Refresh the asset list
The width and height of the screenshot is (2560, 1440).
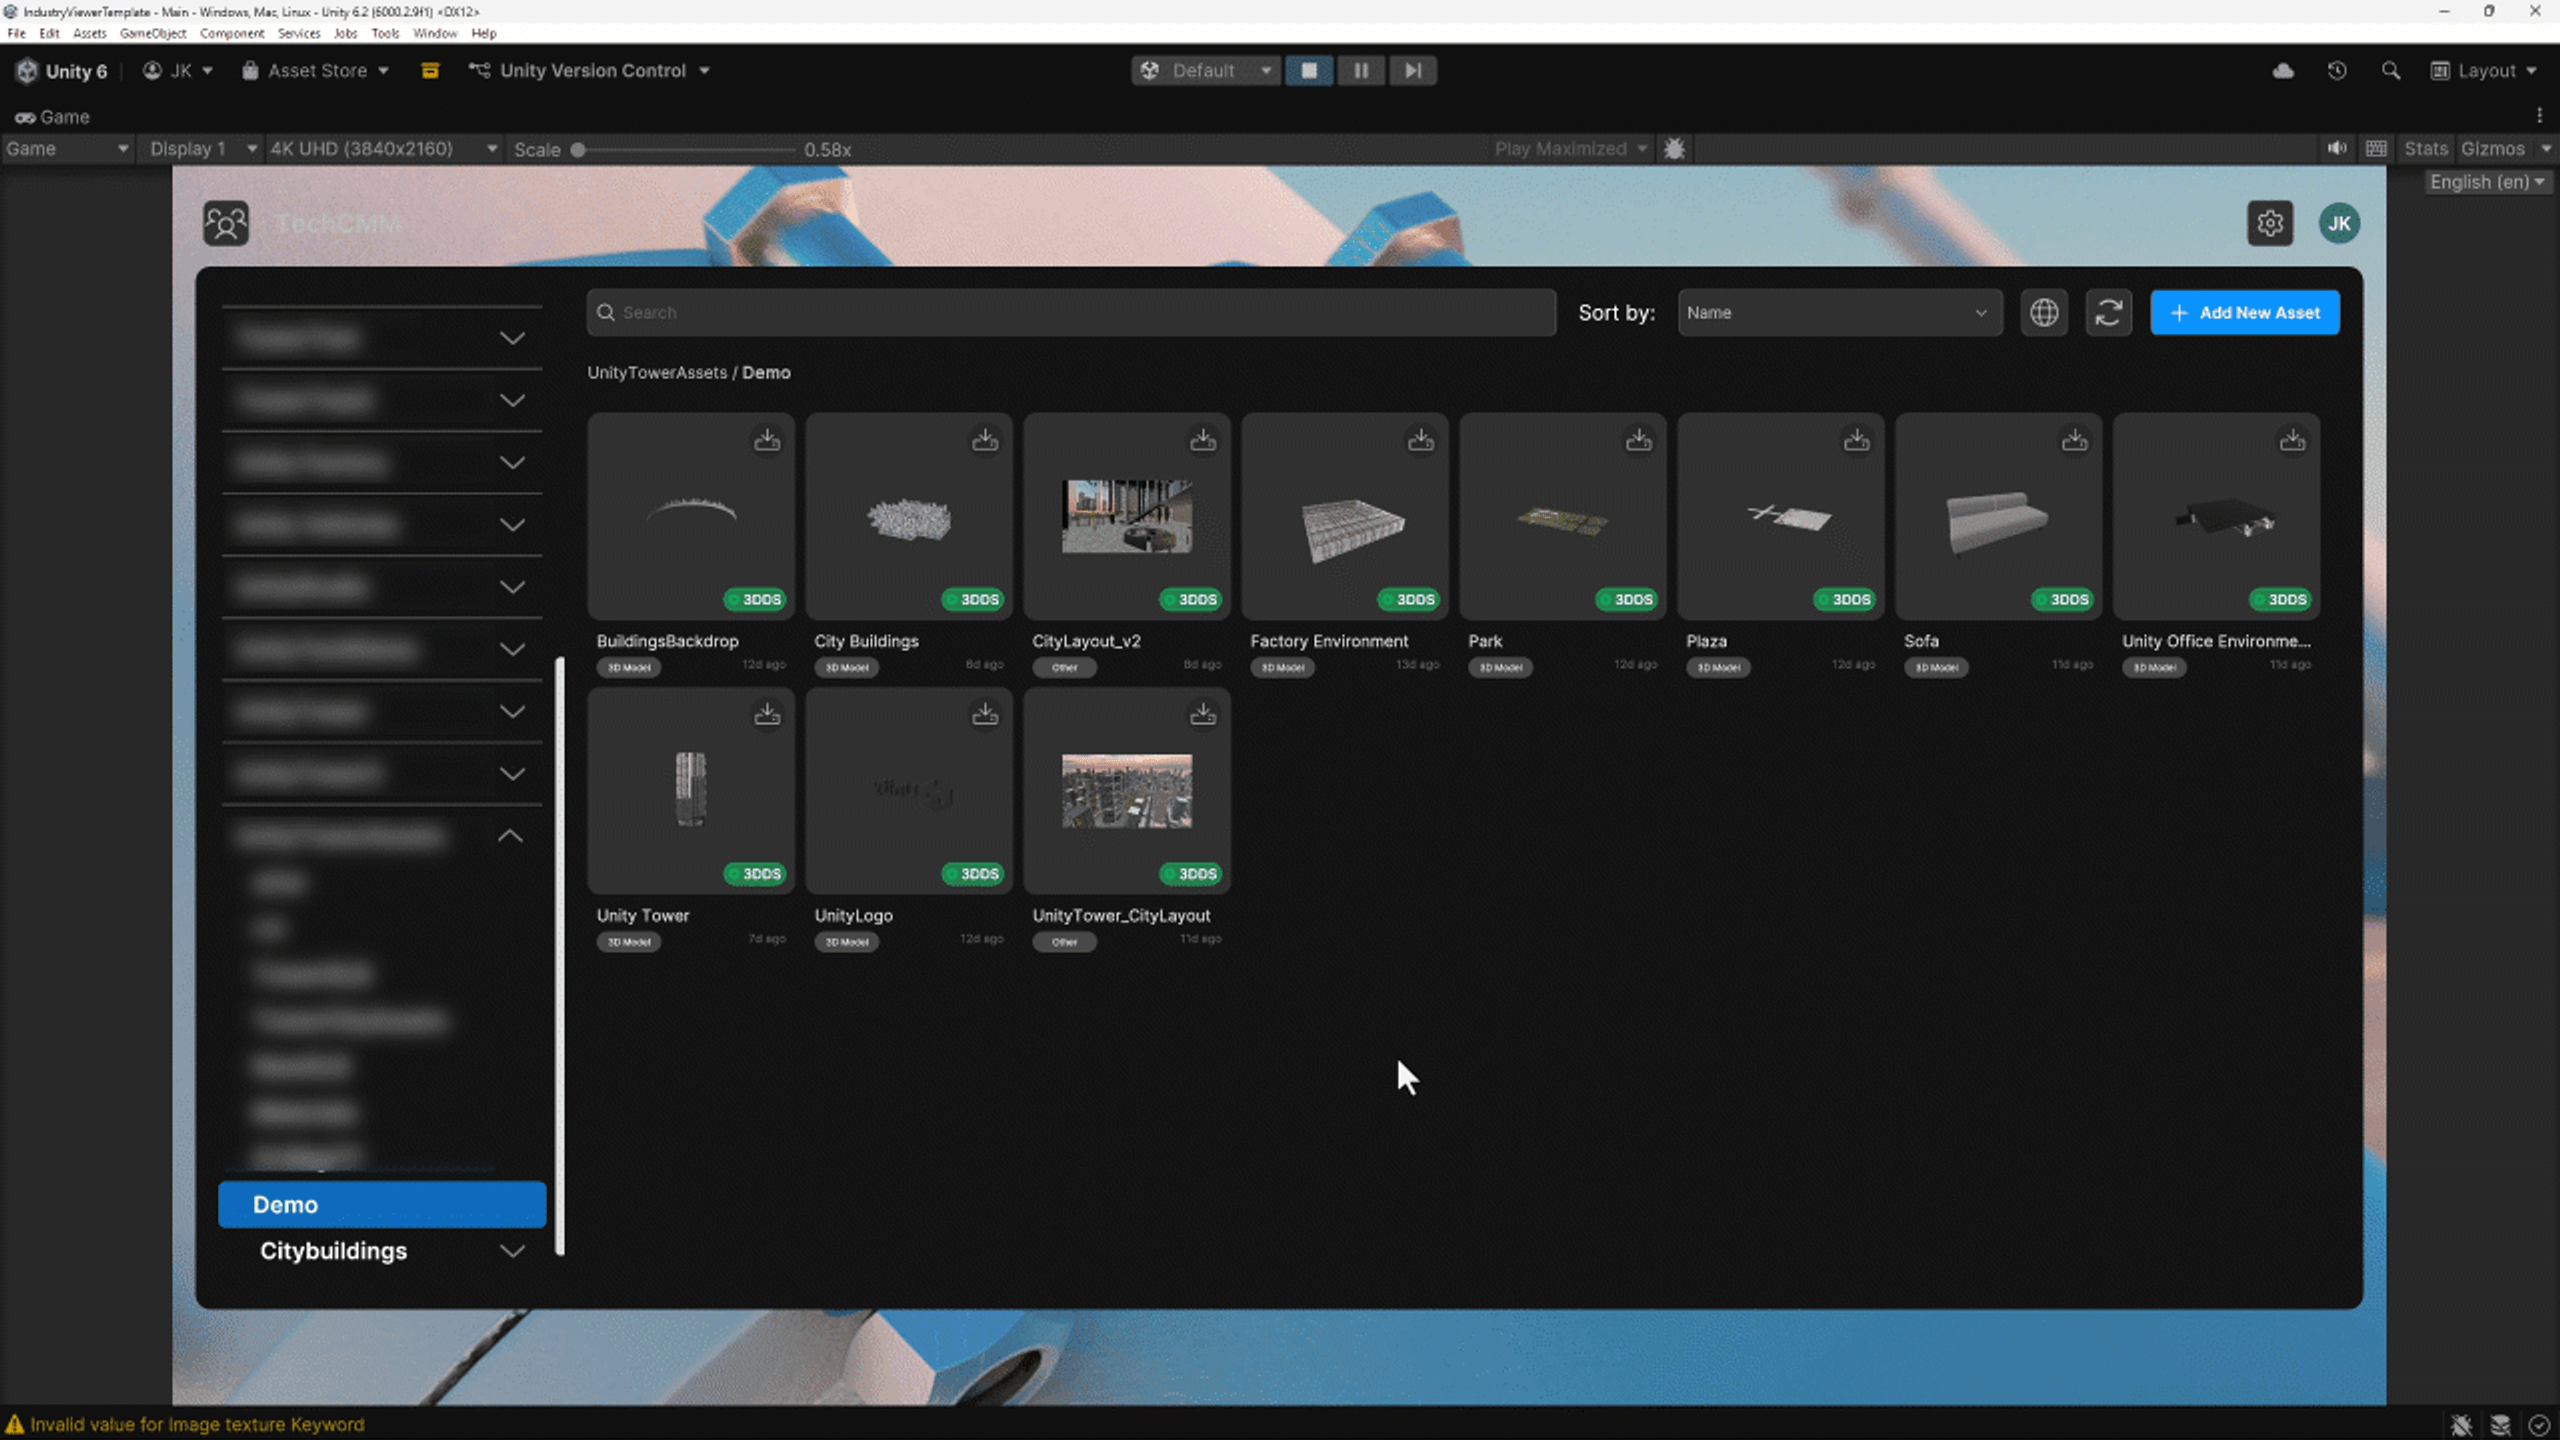2109,313
